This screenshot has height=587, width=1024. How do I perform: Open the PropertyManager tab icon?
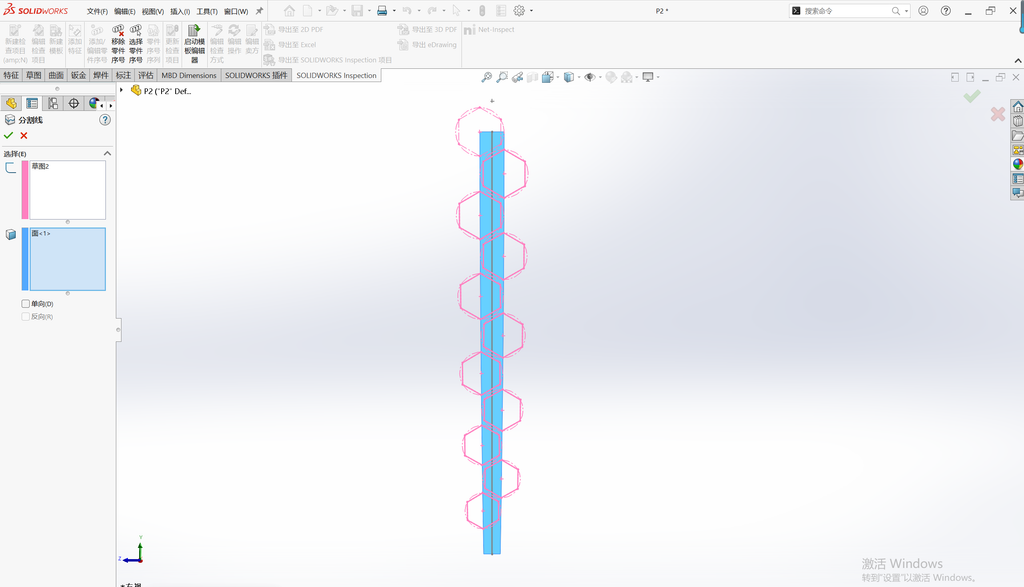(x=32, y=104)
